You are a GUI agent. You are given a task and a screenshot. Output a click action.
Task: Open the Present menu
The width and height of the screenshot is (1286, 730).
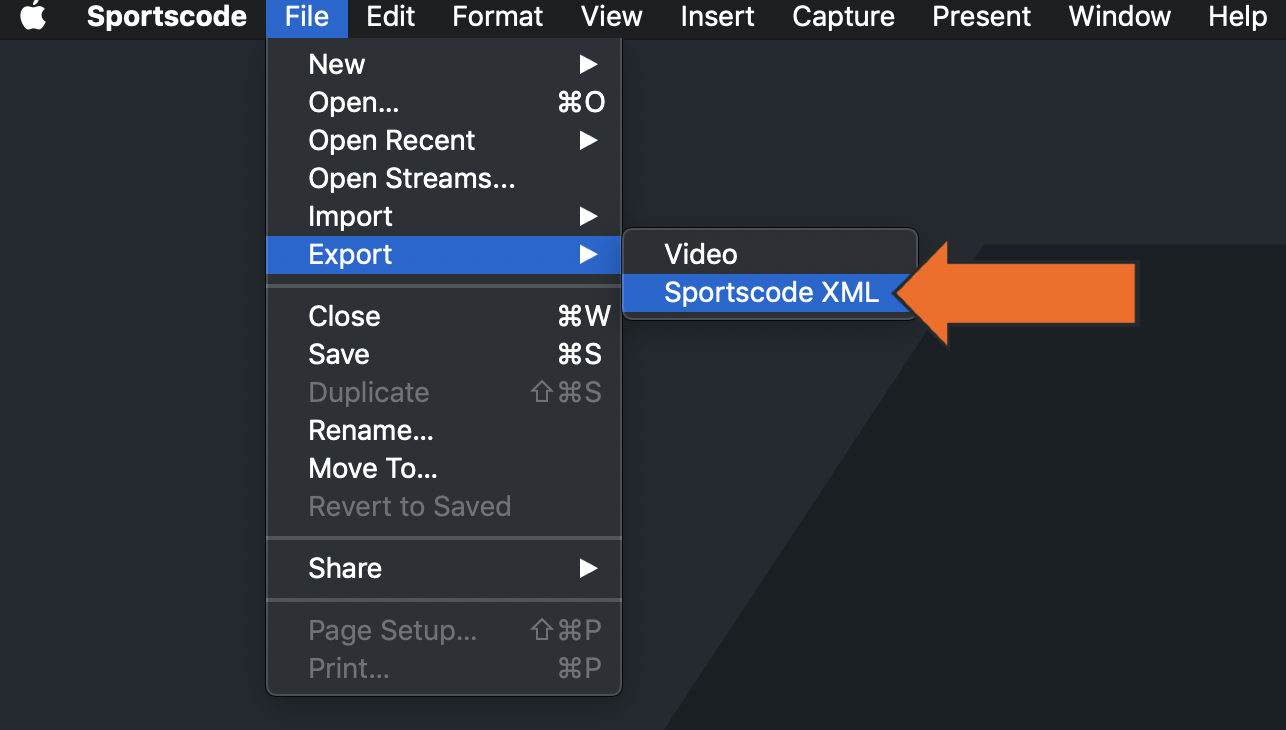(x=980, y=16)
